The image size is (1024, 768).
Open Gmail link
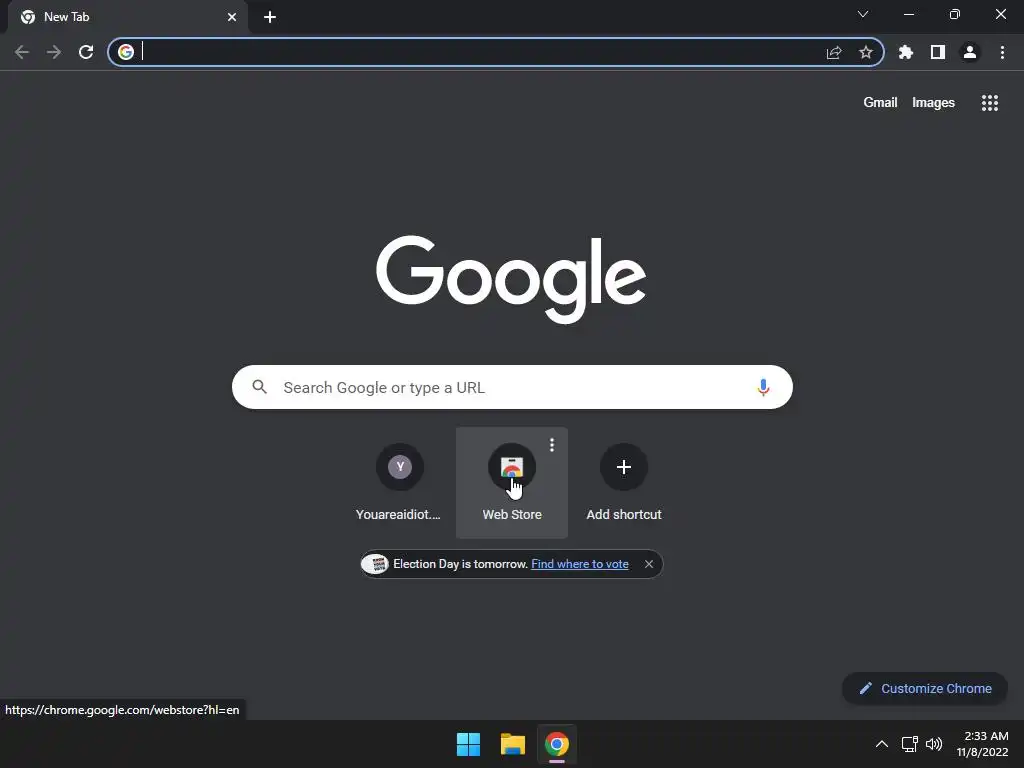coord(880,103)
